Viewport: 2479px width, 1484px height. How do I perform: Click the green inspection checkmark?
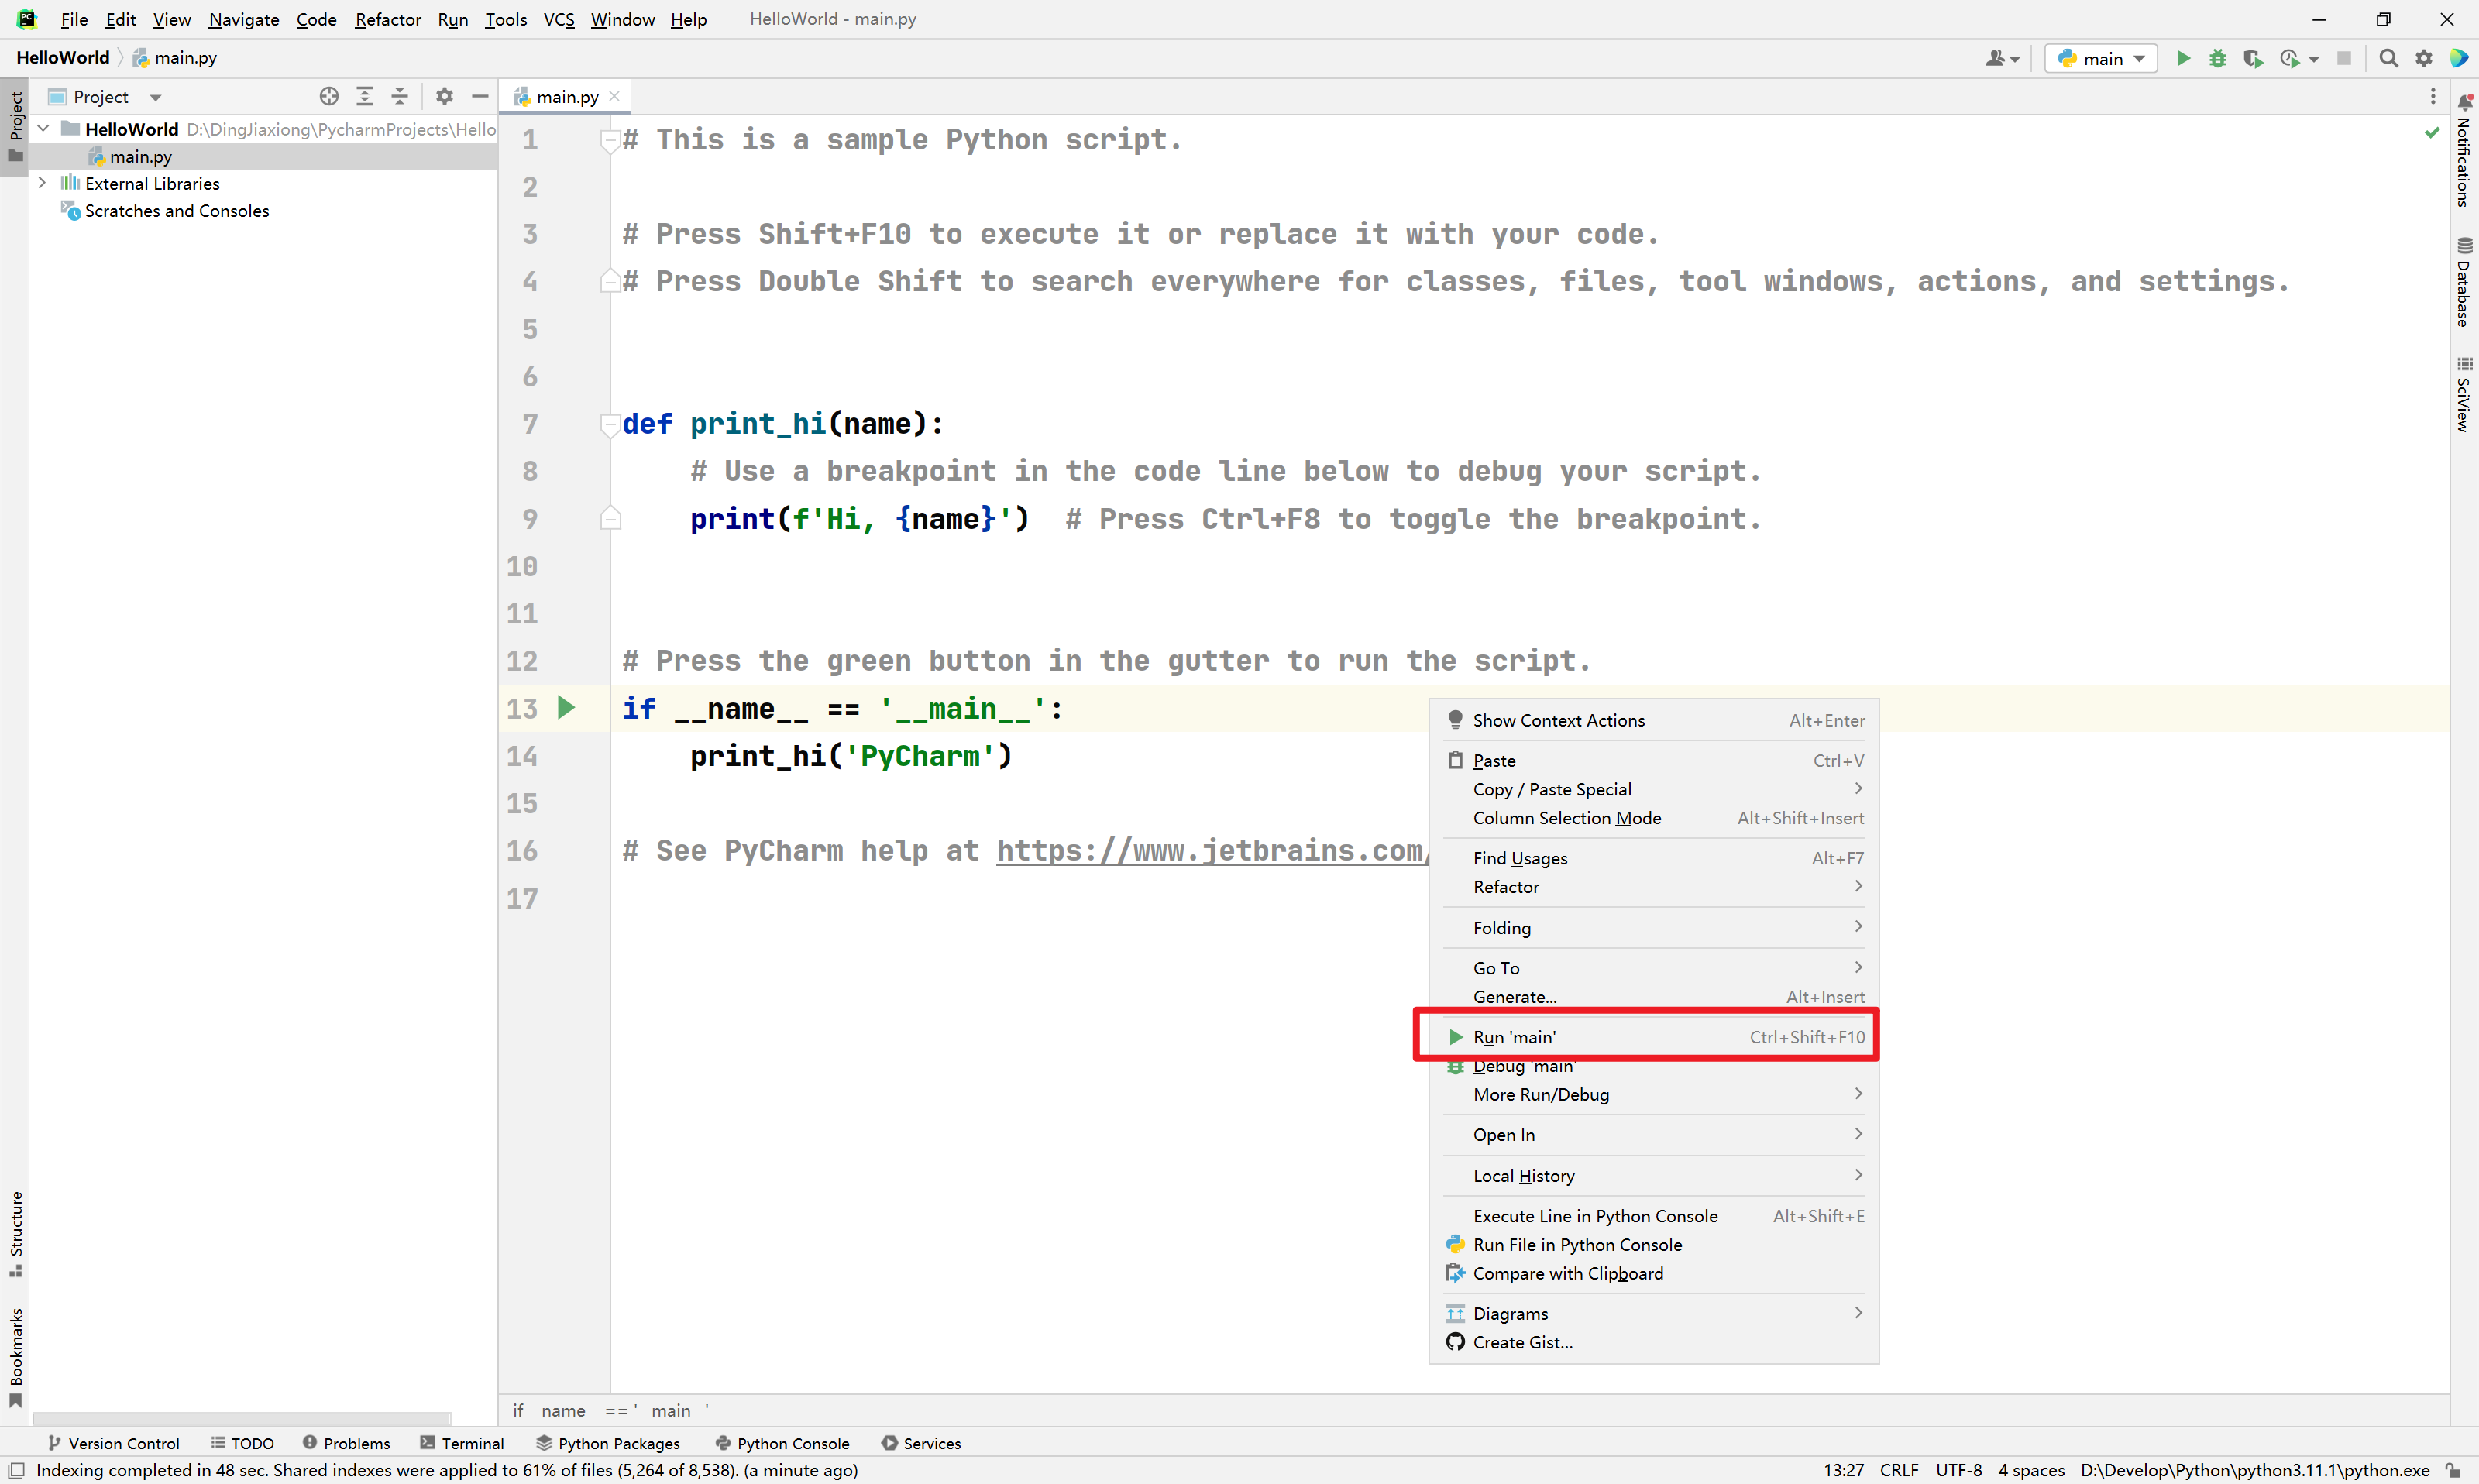(2432, 132)
